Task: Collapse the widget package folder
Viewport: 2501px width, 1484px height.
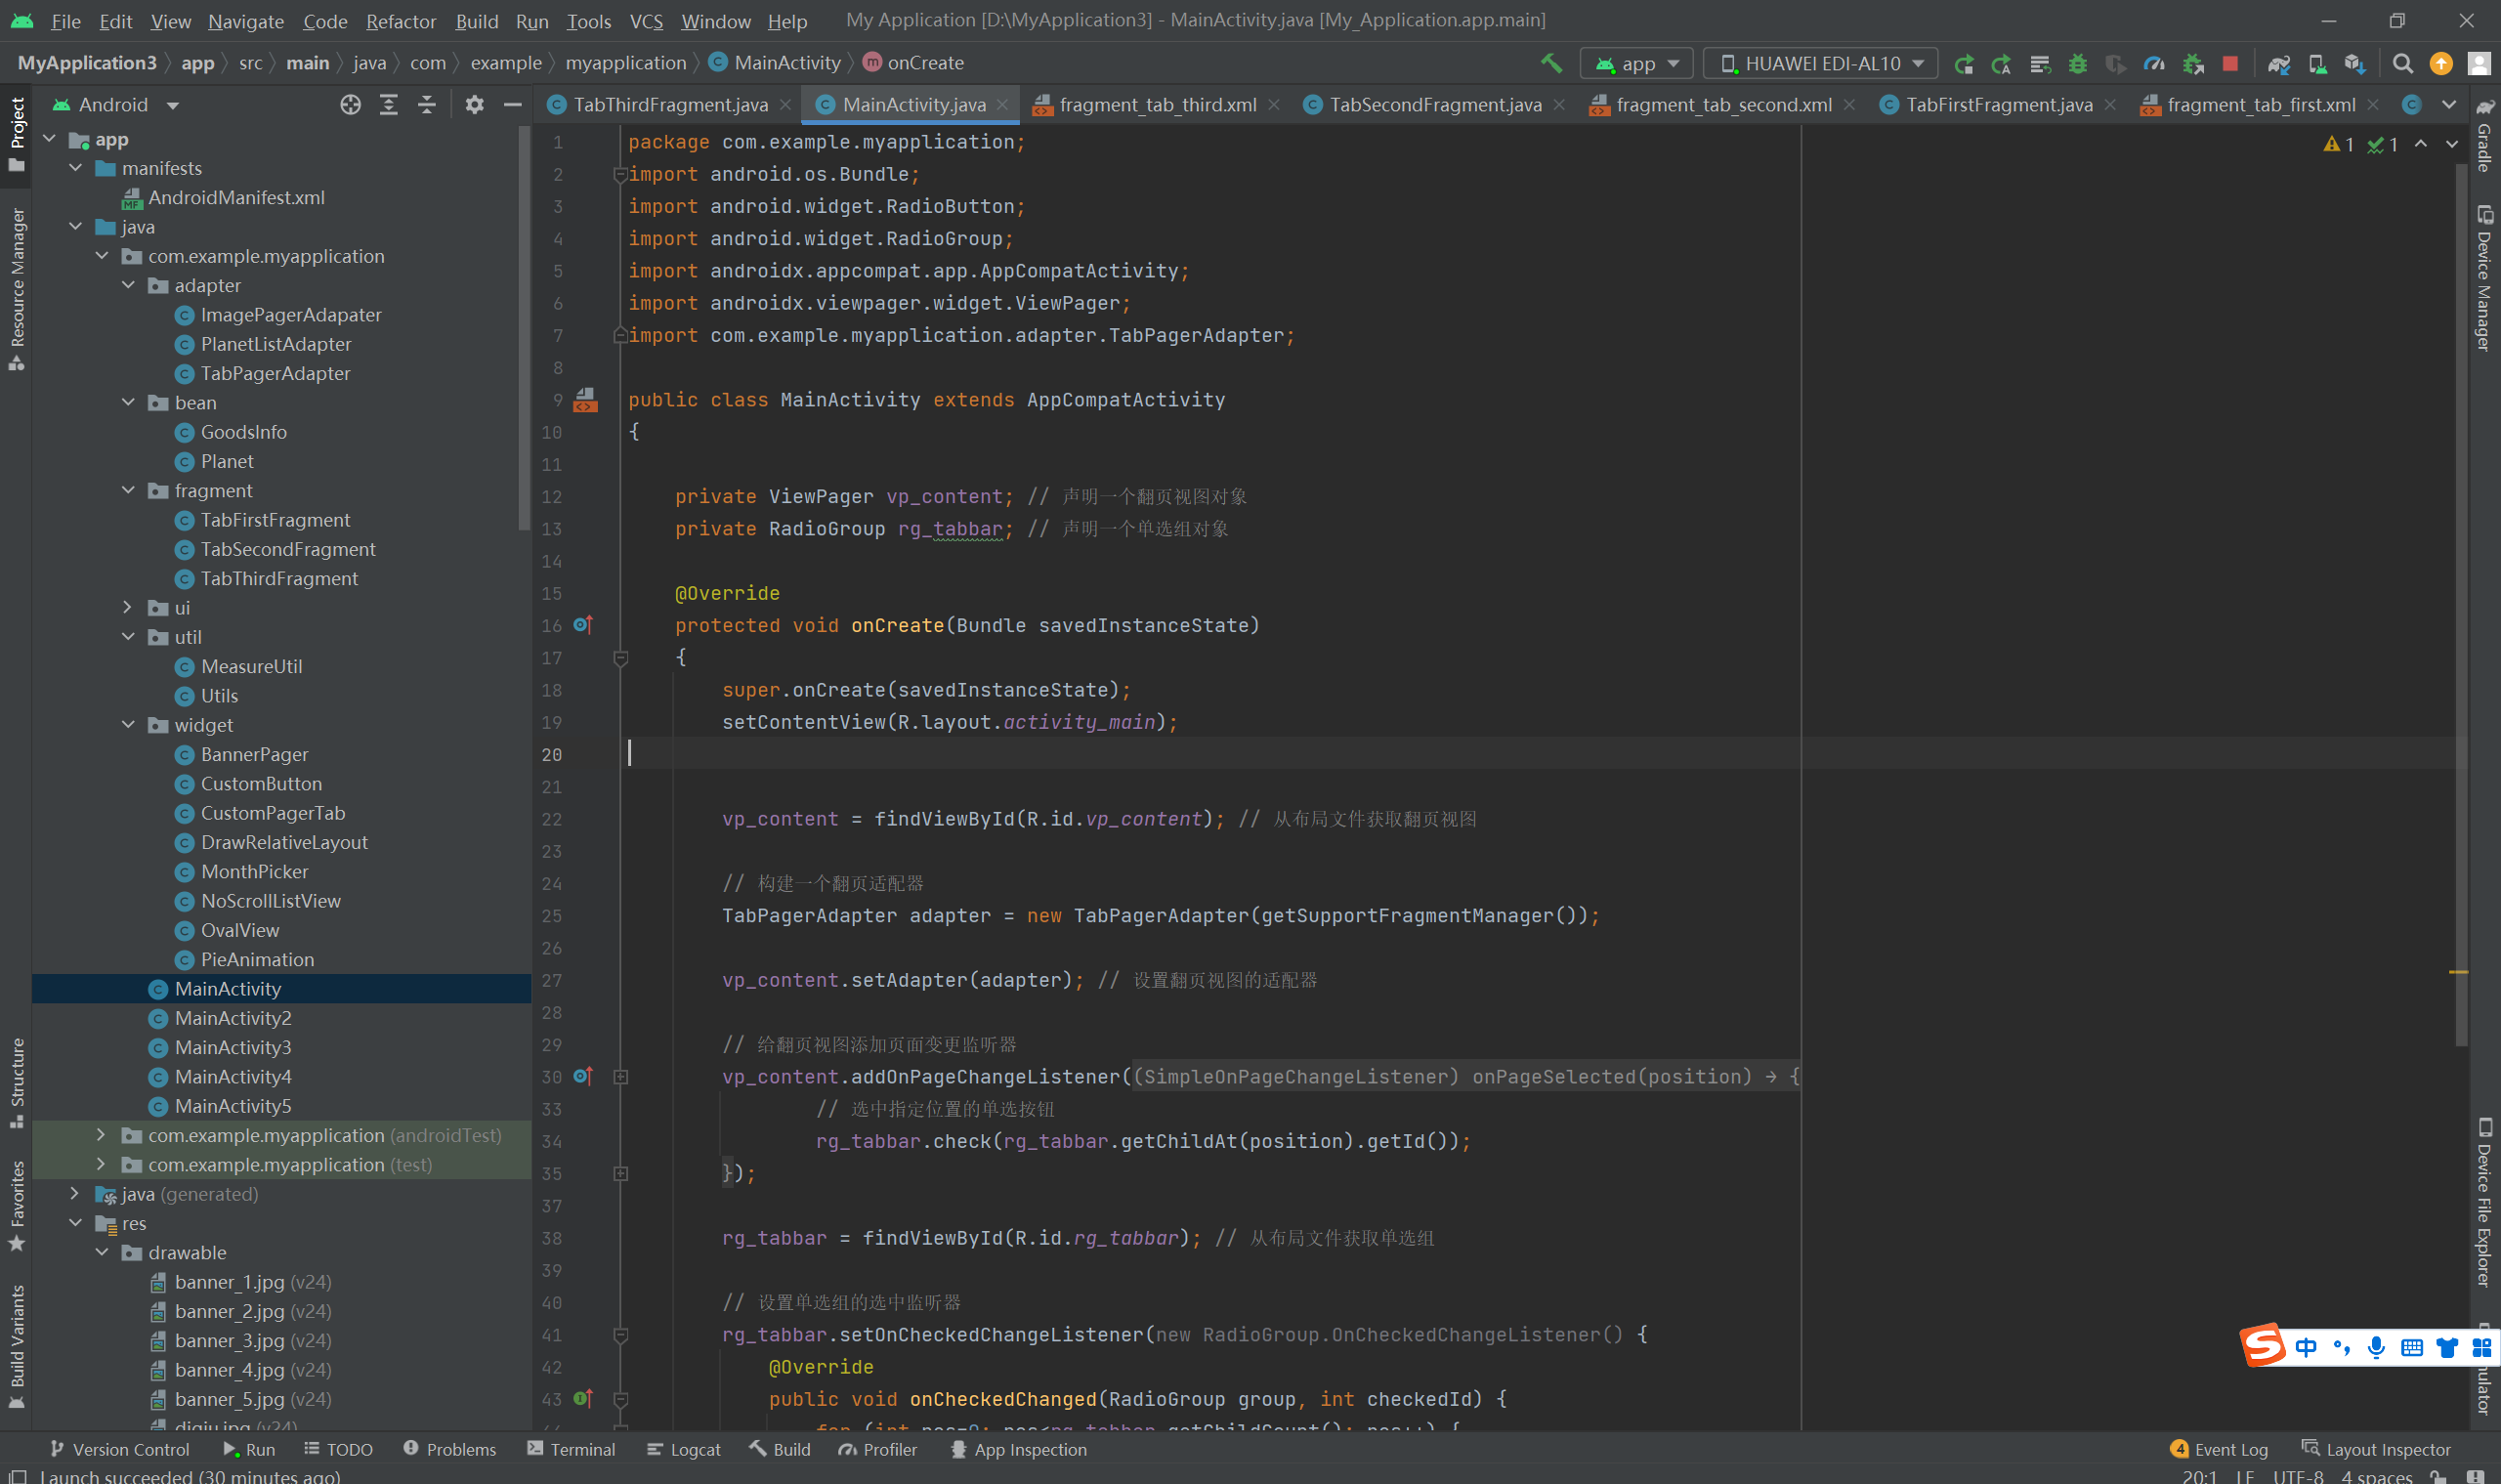Action: (128, 724)
